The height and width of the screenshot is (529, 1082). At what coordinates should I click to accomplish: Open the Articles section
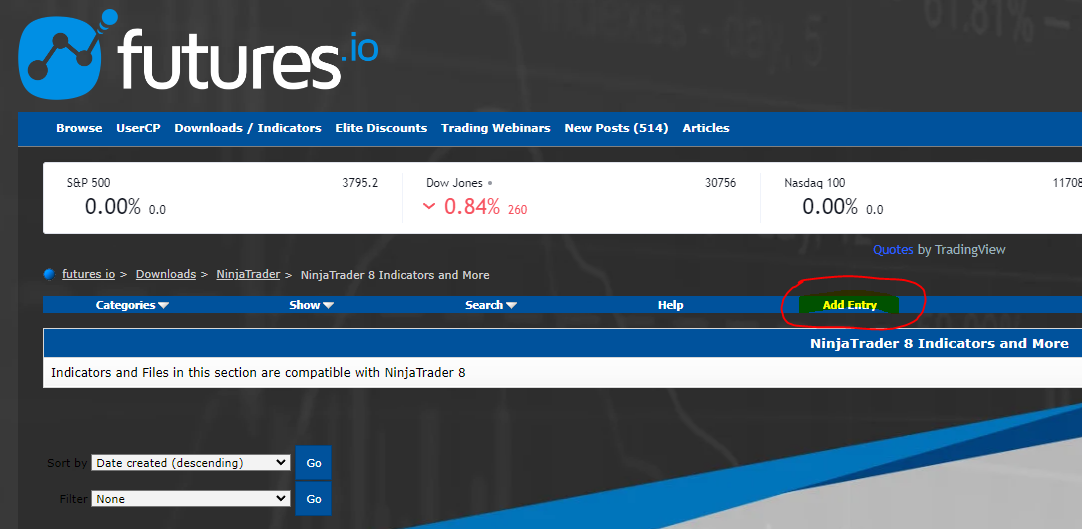point(706,128)
